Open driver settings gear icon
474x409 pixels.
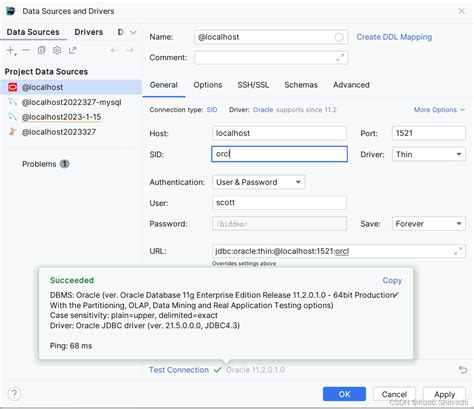pos(57,50)
